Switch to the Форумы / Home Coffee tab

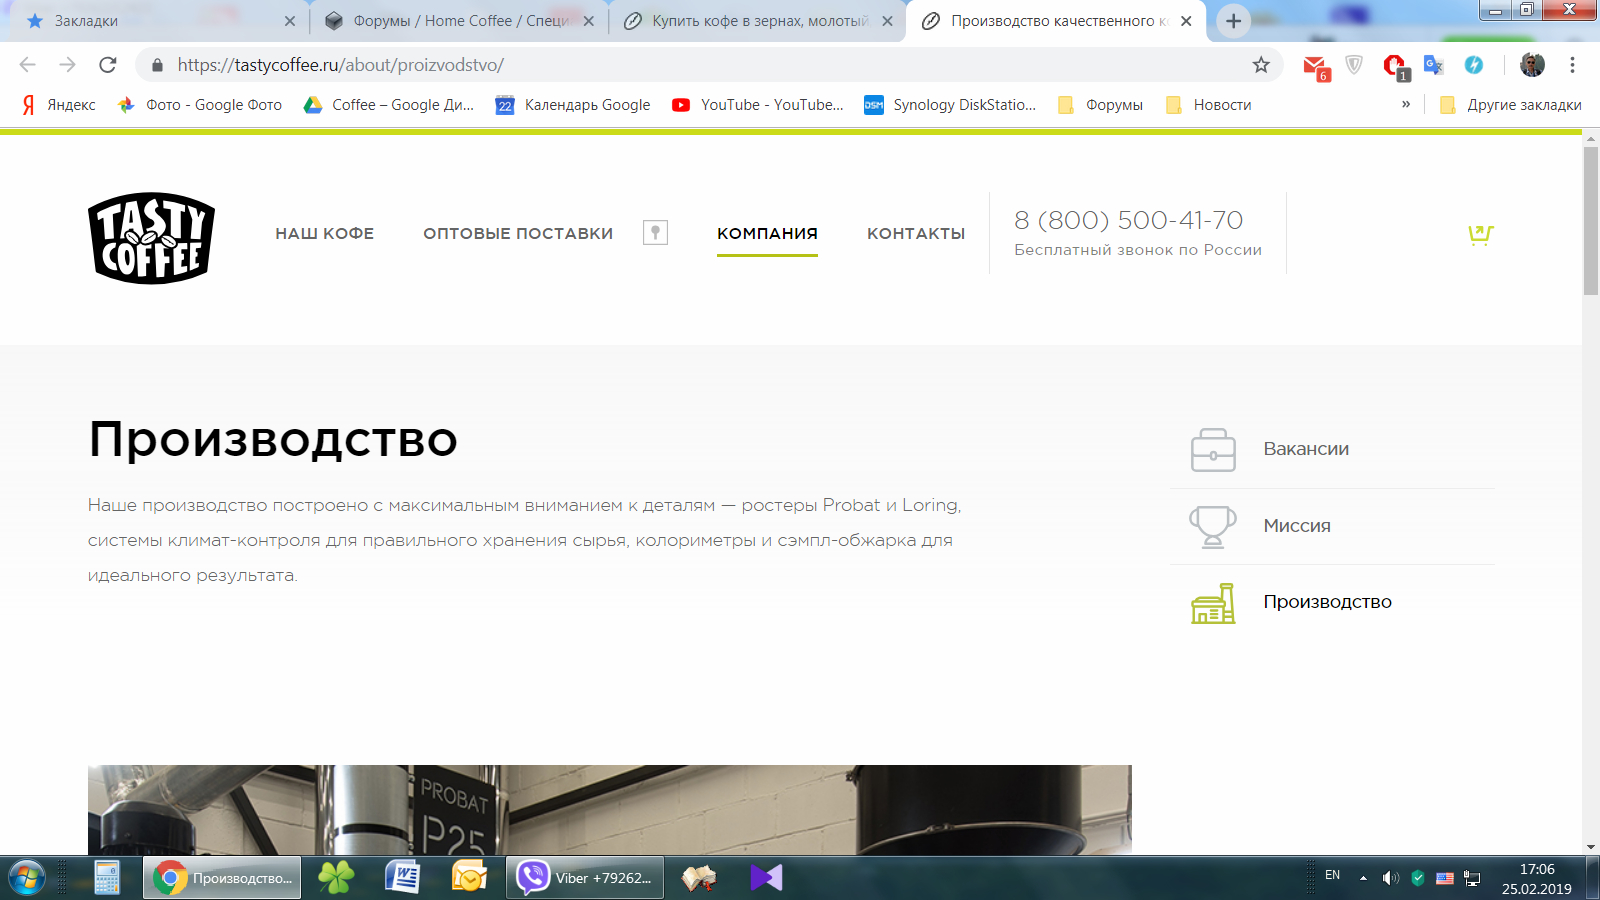[460, 21]
